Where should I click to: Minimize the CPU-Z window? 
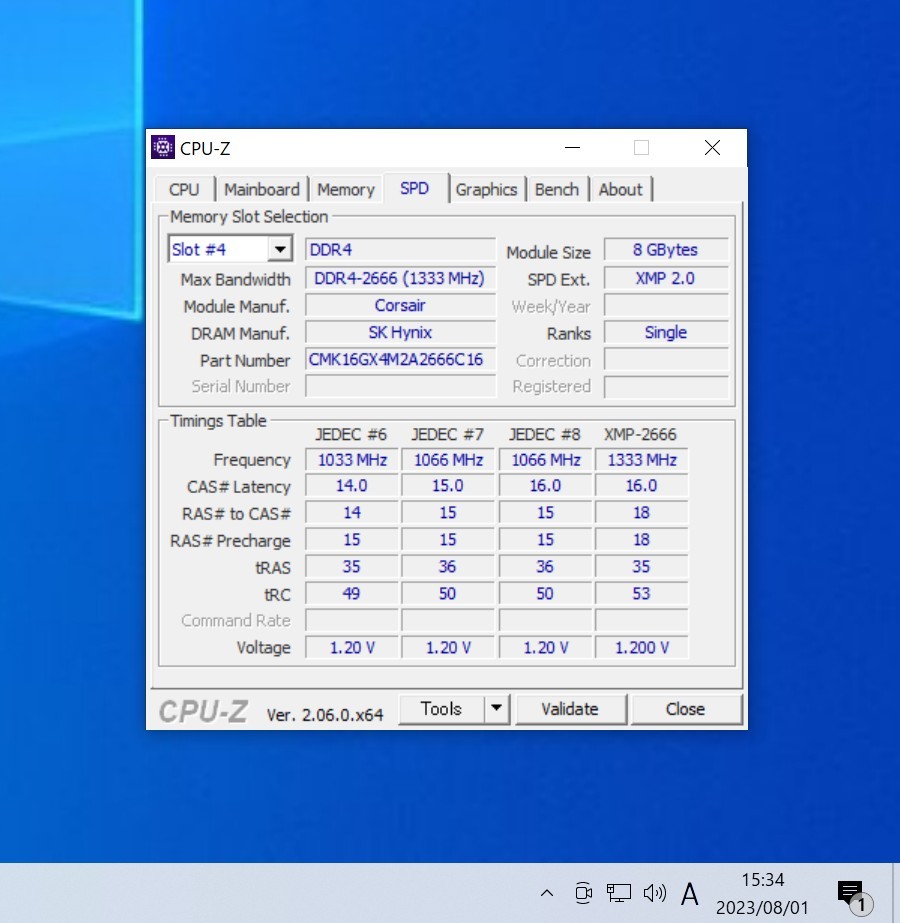573,147
